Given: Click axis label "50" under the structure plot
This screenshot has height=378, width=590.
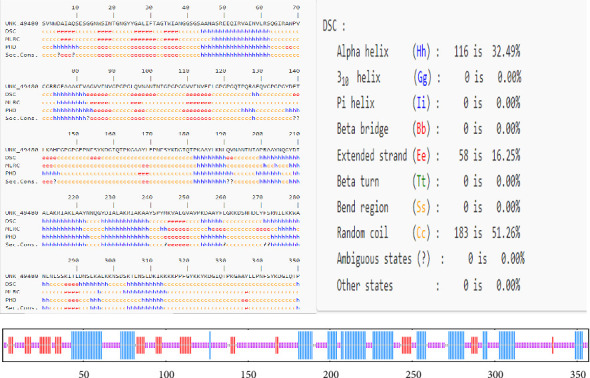Looking at the screenshot, I should coord(84,373).
